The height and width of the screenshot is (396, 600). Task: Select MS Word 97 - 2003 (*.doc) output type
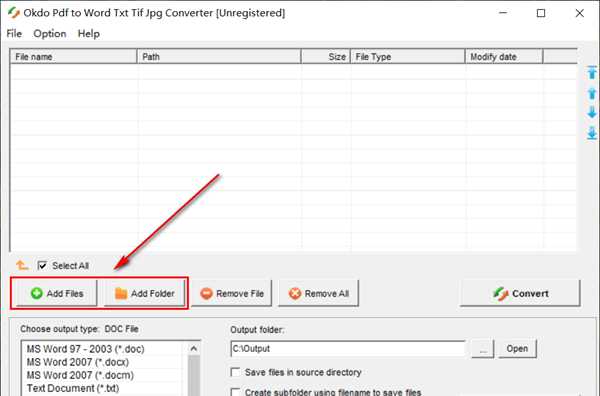(x=103, y=349)
